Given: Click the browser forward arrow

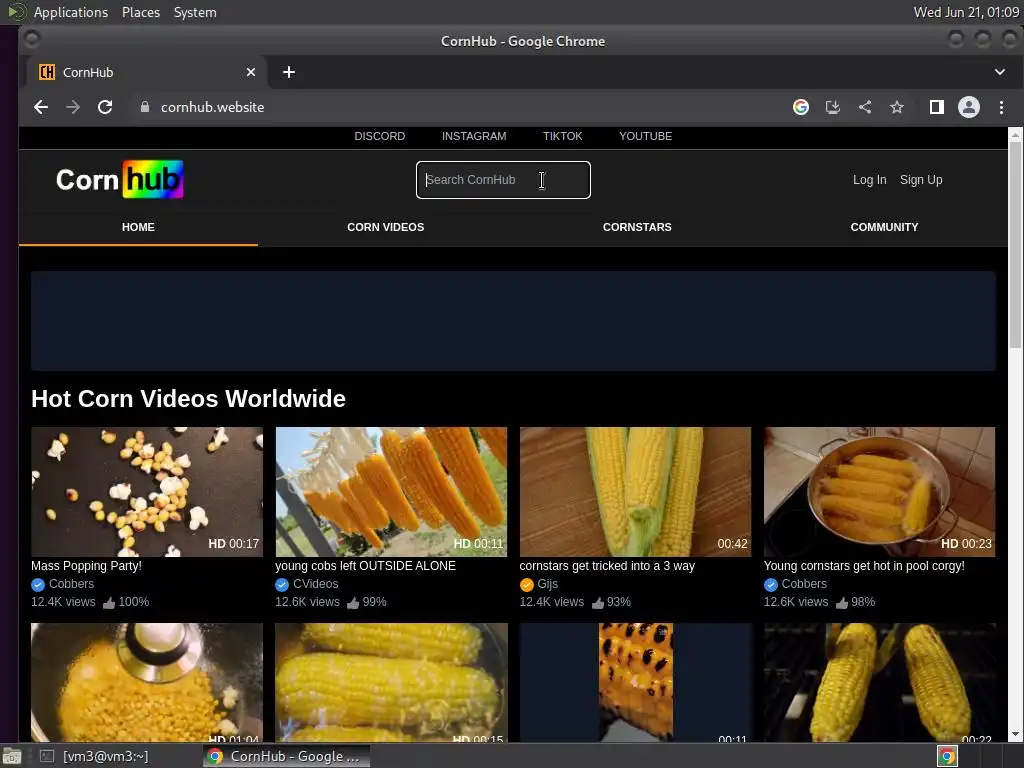Looking at the screenshot, I should [x=72, y=107].
